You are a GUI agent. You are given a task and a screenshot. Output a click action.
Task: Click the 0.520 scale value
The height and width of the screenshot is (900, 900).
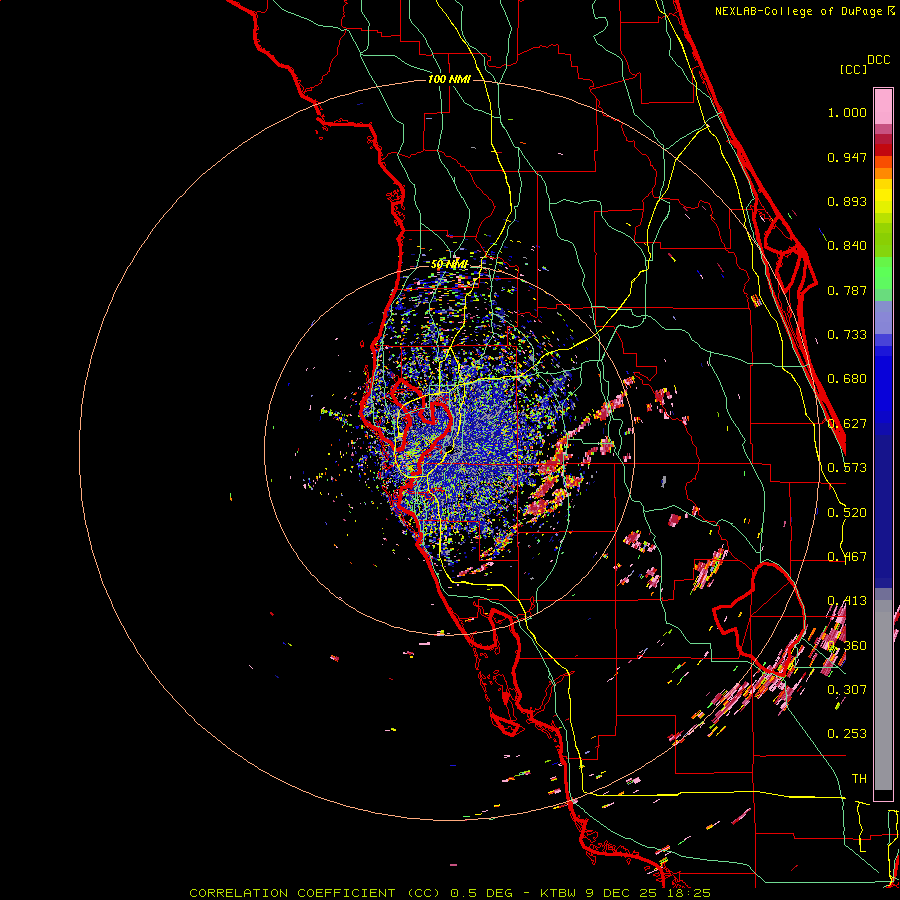tap(847, 513)
